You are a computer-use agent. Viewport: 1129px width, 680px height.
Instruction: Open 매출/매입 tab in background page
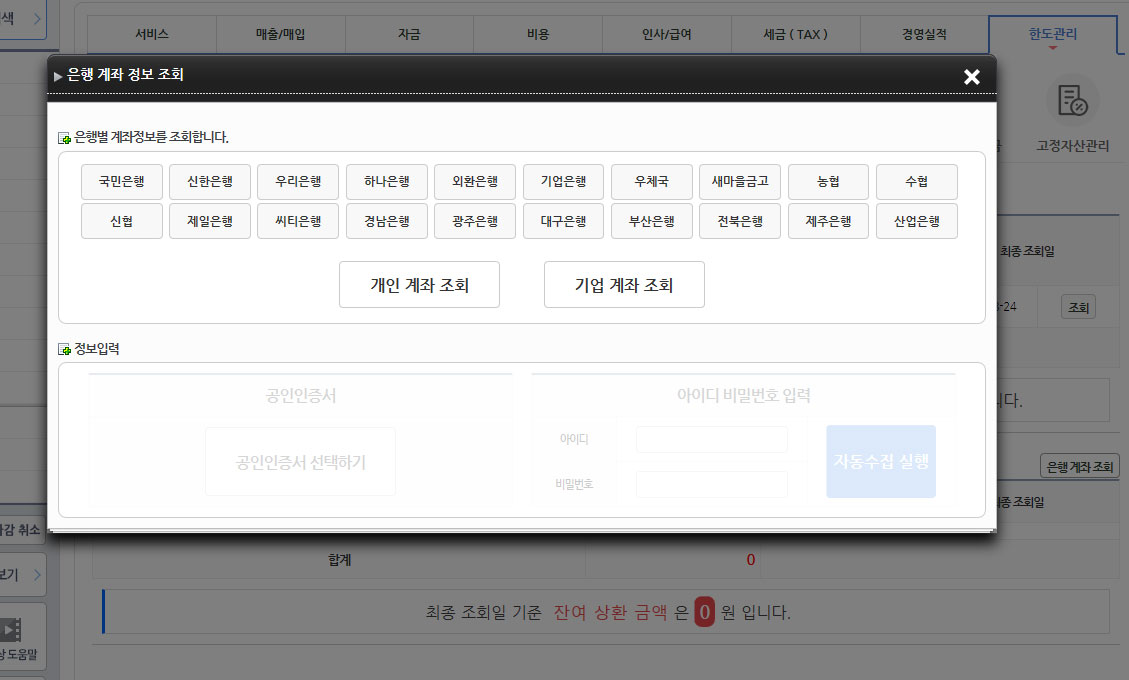(x=281, y=34)
